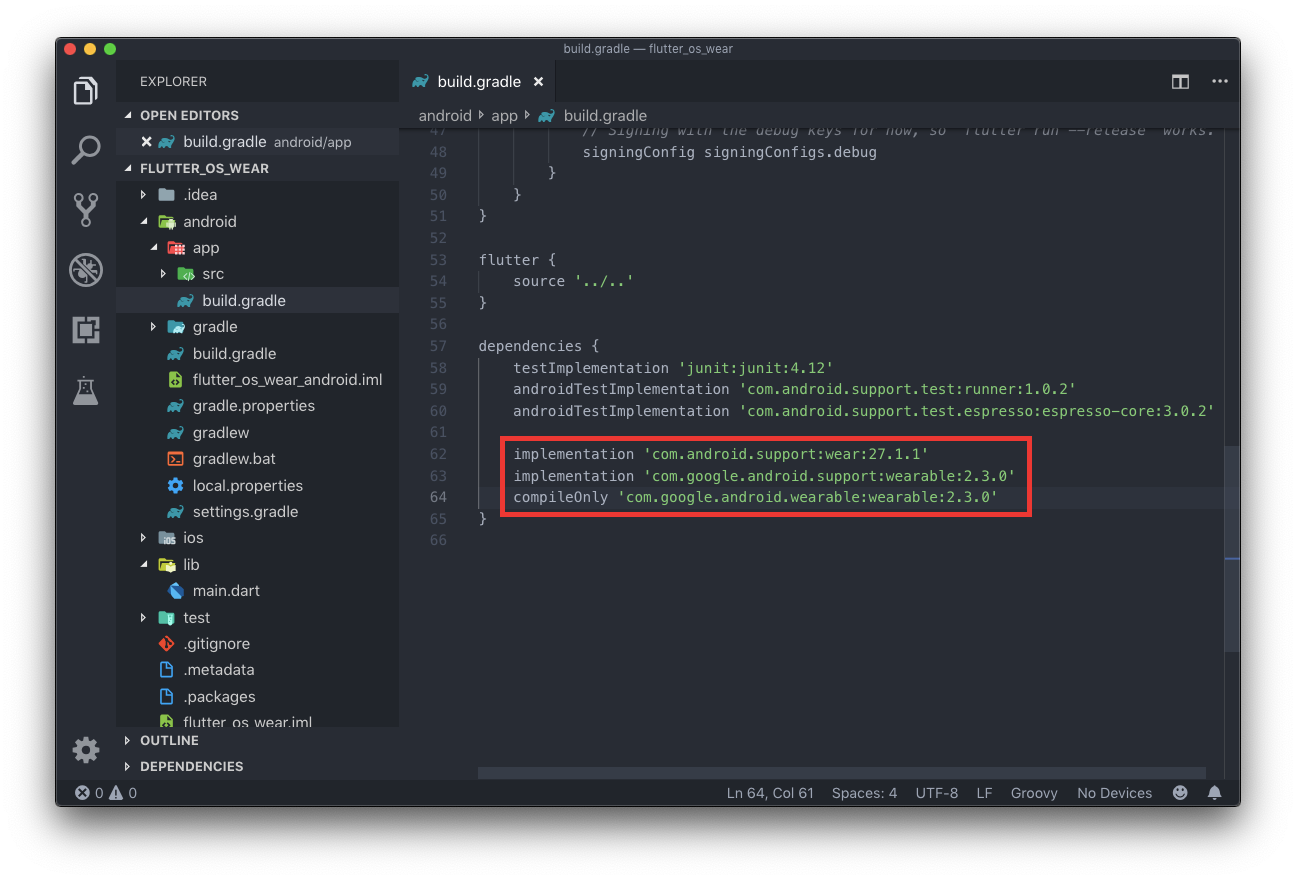Open build.gradle under the android folder

[257, 354]
